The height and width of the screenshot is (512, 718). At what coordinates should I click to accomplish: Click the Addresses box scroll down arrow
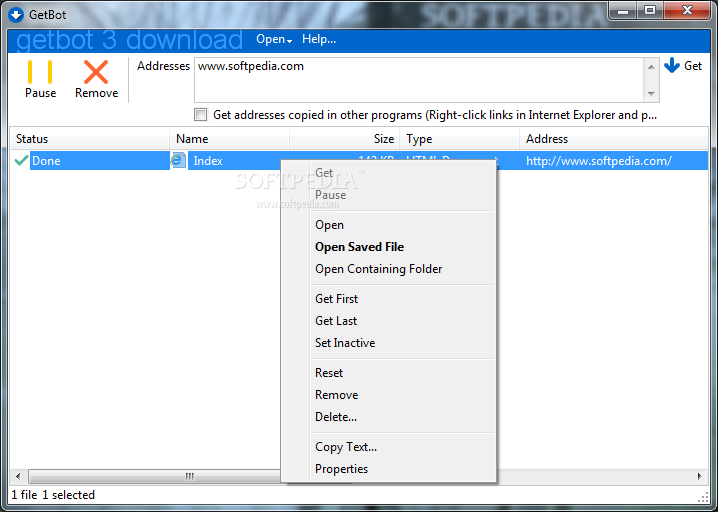tap(651, 94)
